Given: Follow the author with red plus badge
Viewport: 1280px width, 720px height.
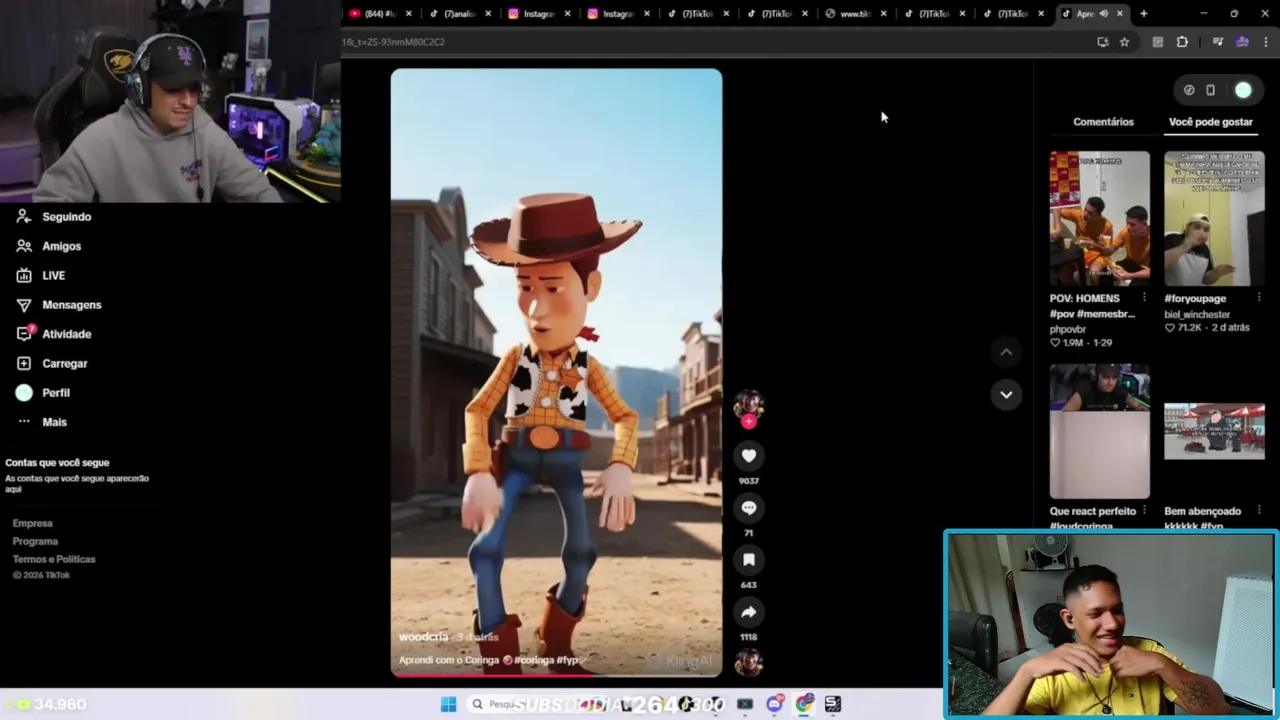Looking at the screenshot, I should pos(748,421).
